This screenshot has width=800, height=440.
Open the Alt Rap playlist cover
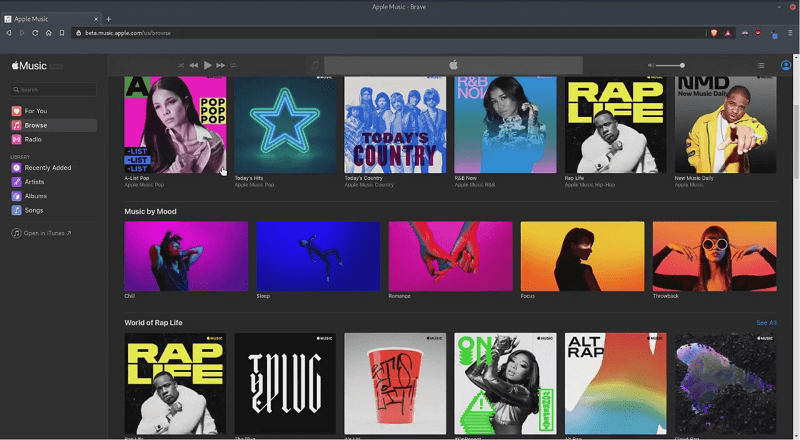[615, 384]
